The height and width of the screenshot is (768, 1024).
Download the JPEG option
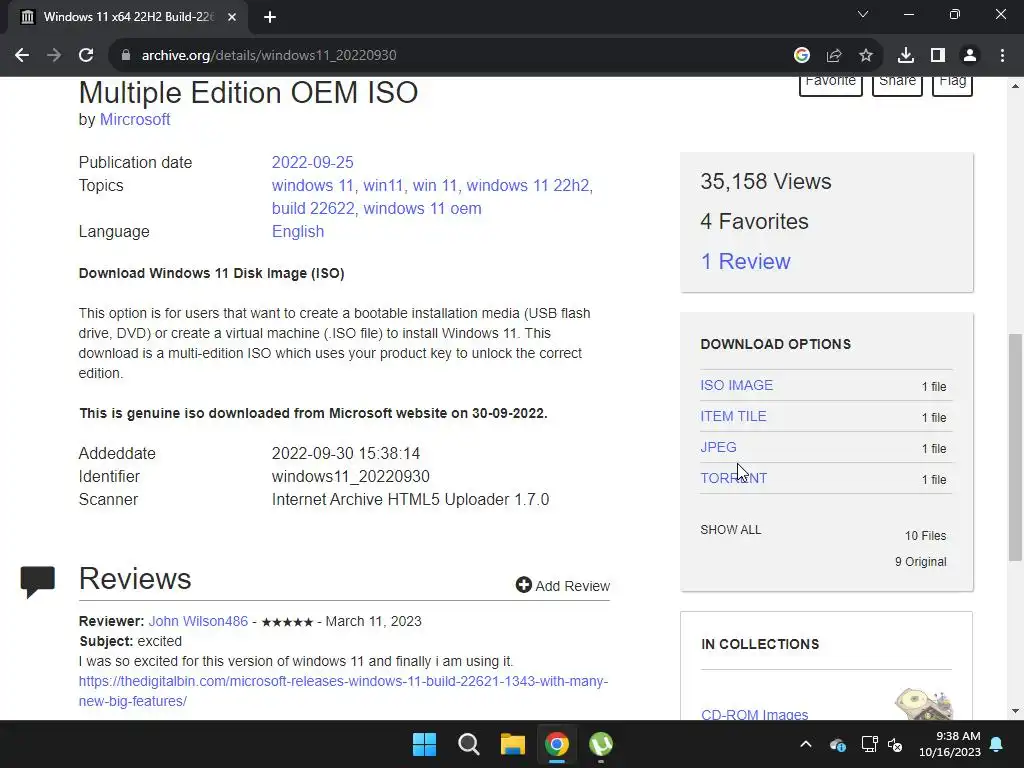(x=718, y=447)
